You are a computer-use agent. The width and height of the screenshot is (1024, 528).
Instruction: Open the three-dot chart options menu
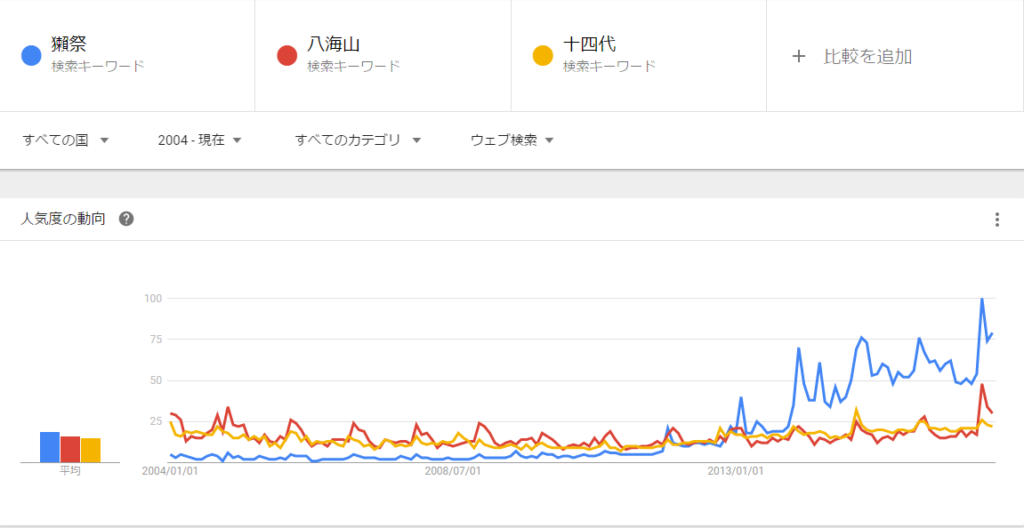click(x=997, y=220)
